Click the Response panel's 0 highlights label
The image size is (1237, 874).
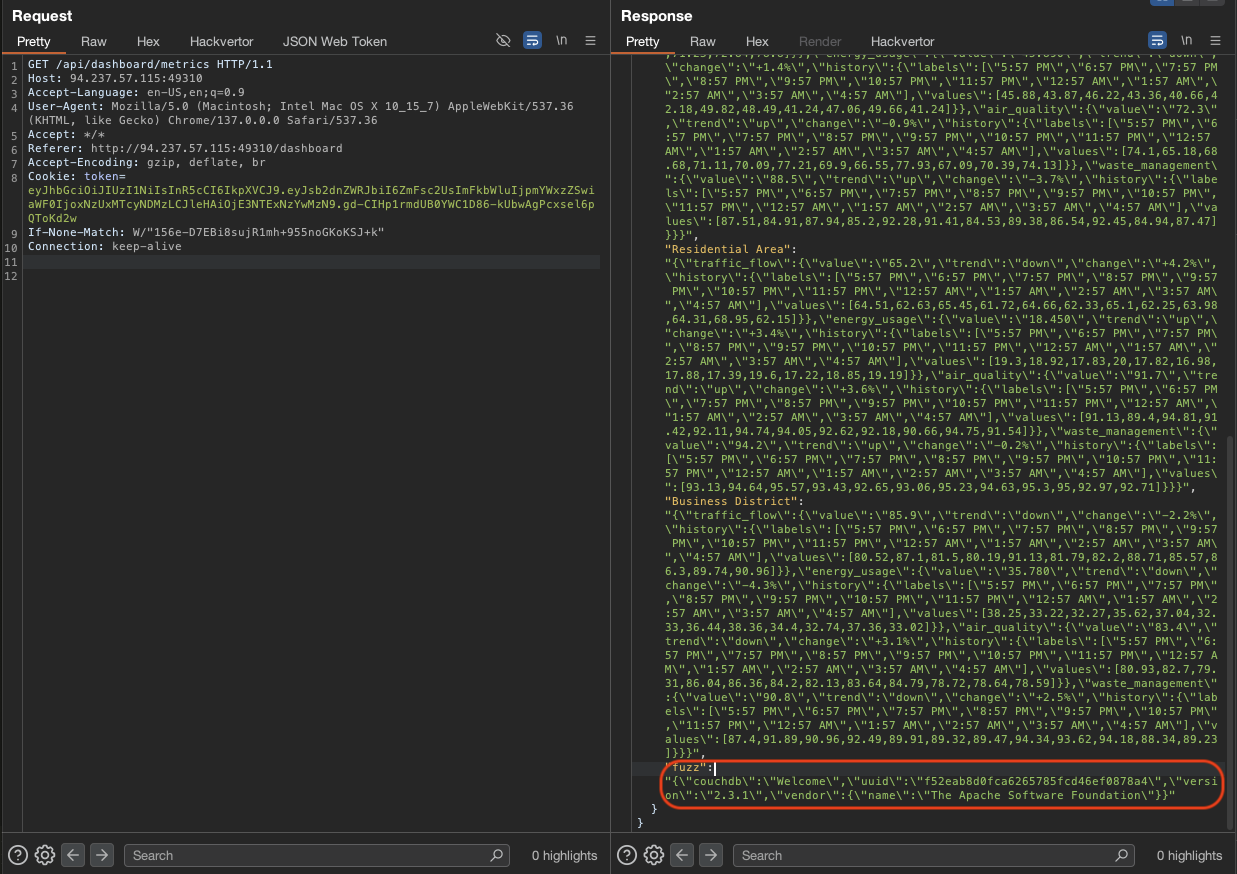1189,855
